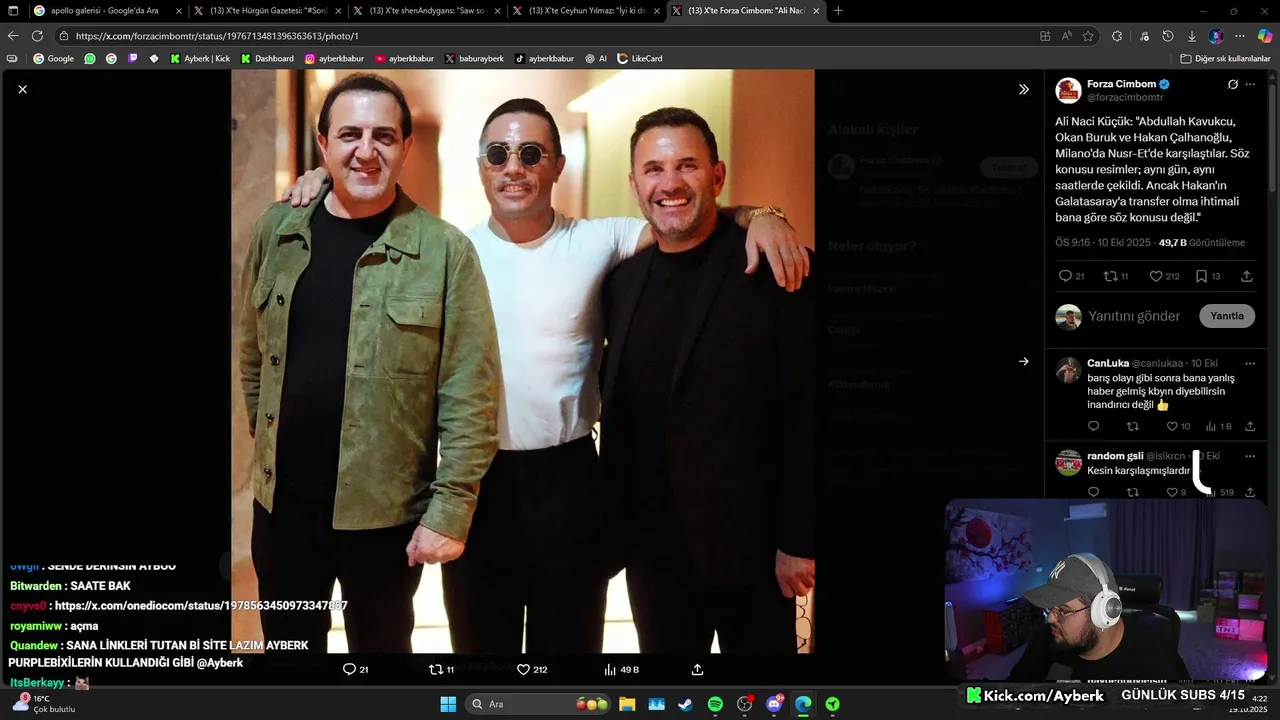The height and width of the screenshot is (720, 1280).
Task: Add this page to favorites star
Action: tap(1088, 36)
